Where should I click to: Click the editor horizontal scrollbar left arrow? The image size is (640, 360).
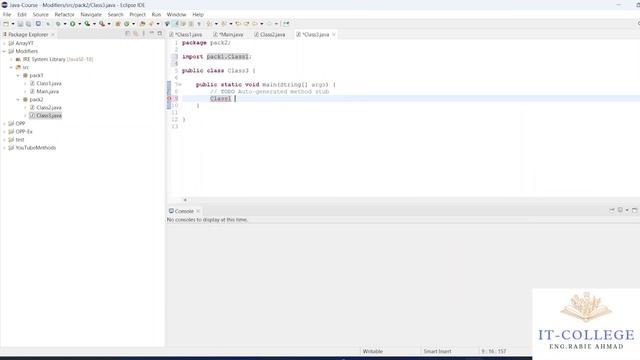pyautogui.click(x=185, y=200)
